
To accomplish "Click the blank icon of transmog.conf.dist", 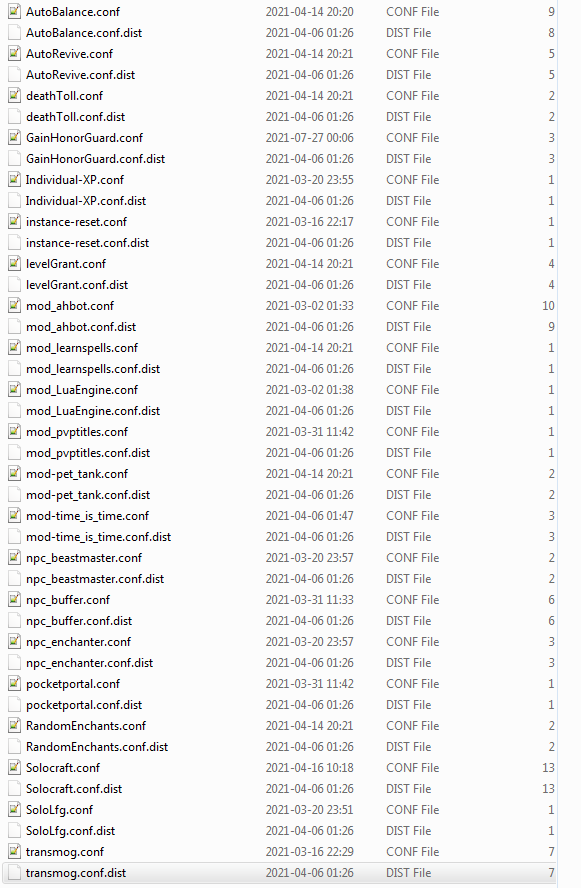I will tap(15, 872).
